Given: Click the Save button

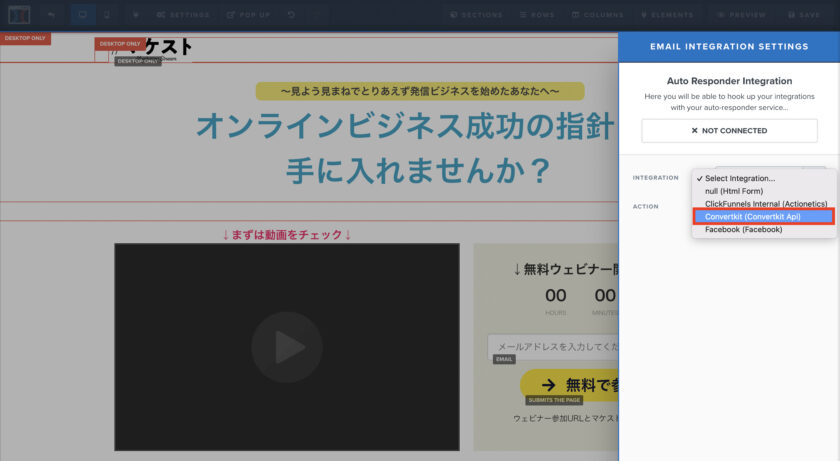Looking at the screenshot, I should (804, 15).
